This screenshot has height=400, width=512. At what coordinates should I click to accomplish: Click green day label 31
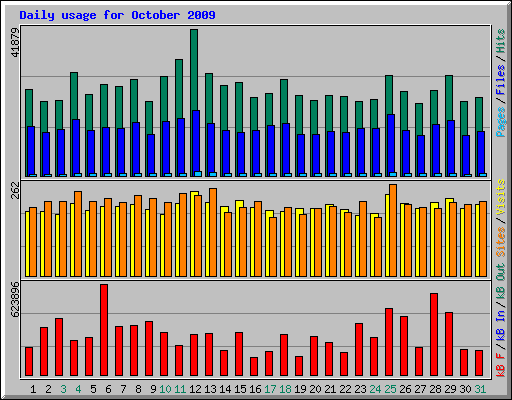tap(480, 389)
